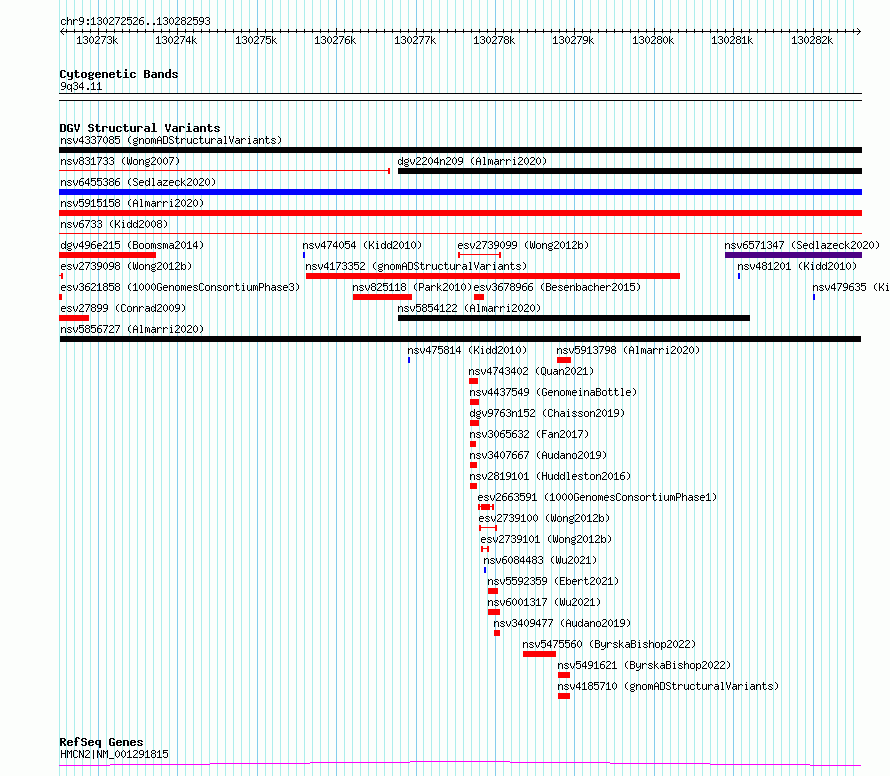Select the 9q34.11 band label
The width and height of the screenshot is (890, 776).
coord(81,86)
